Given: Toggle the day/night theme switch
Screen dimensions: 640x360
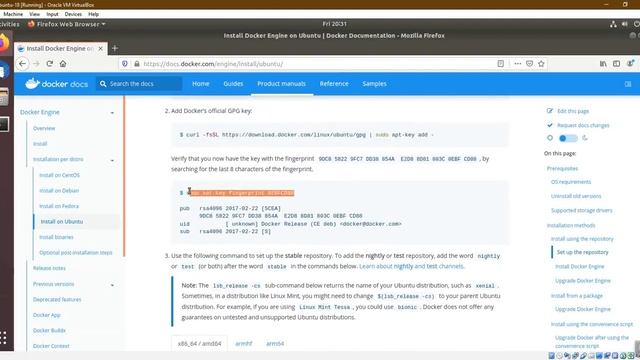Looking at the screenshot, I should [568, 138].
